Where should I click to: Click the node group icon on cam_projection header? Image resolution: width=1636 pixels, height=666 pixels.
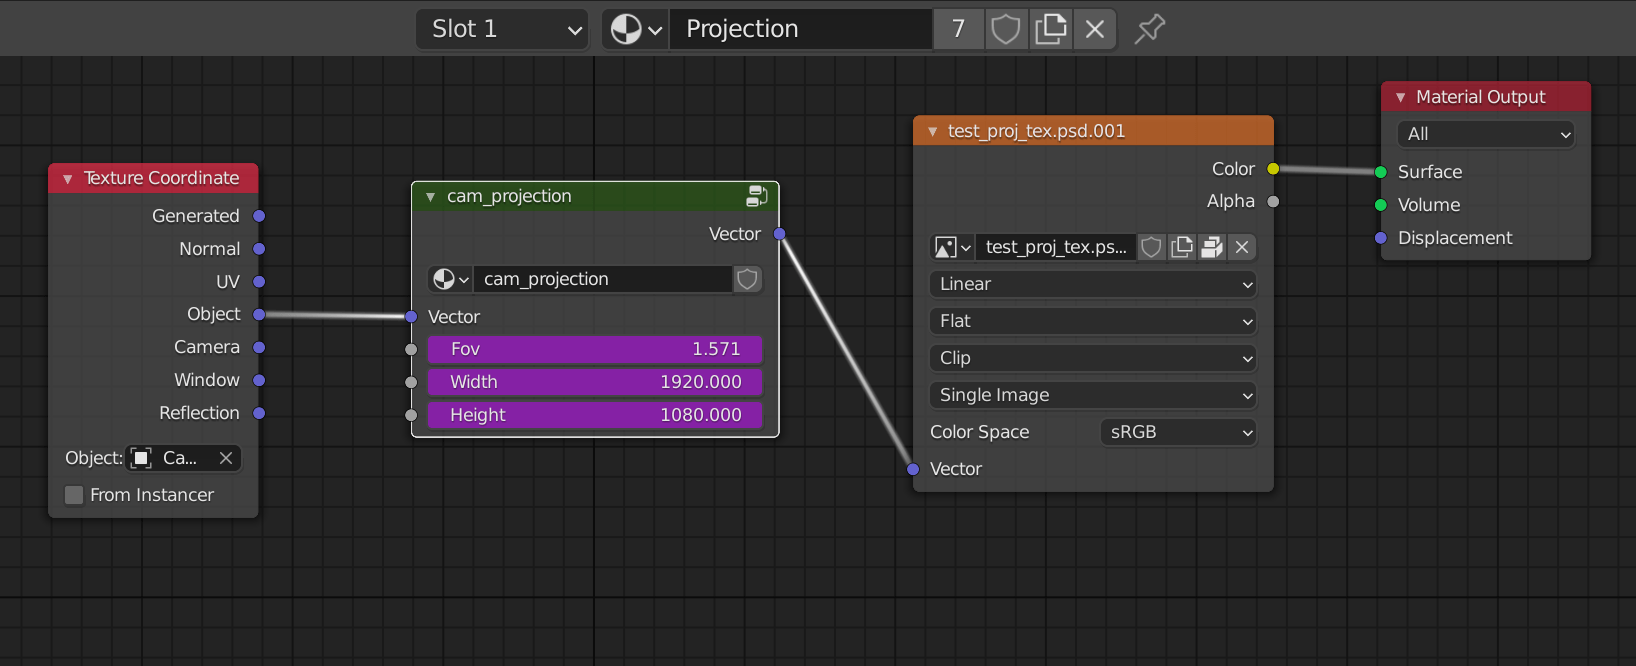coord(757,196)
